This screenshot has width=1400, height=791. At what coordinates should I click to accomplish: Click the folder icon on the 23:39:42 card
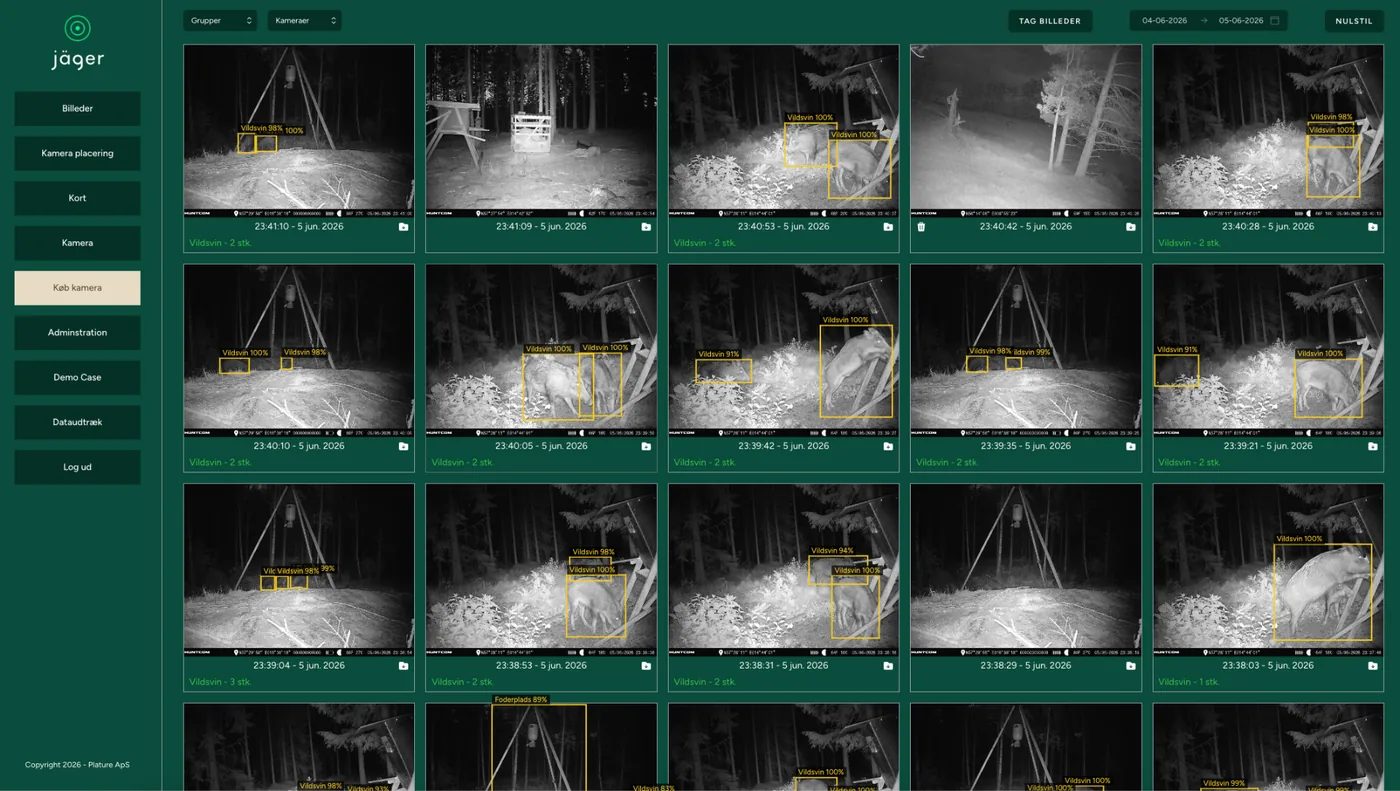(x=888, y=446)
